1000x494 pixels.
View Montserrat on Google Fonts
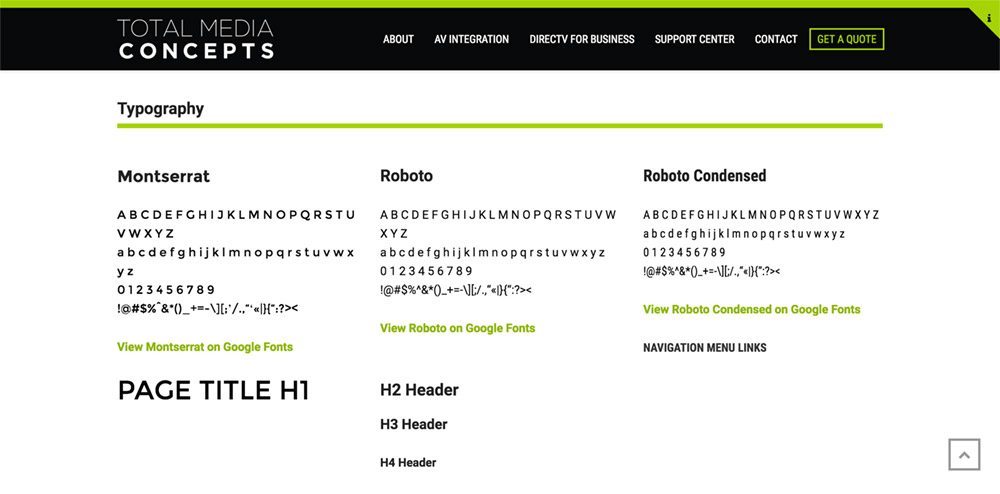tap(205, 347)
